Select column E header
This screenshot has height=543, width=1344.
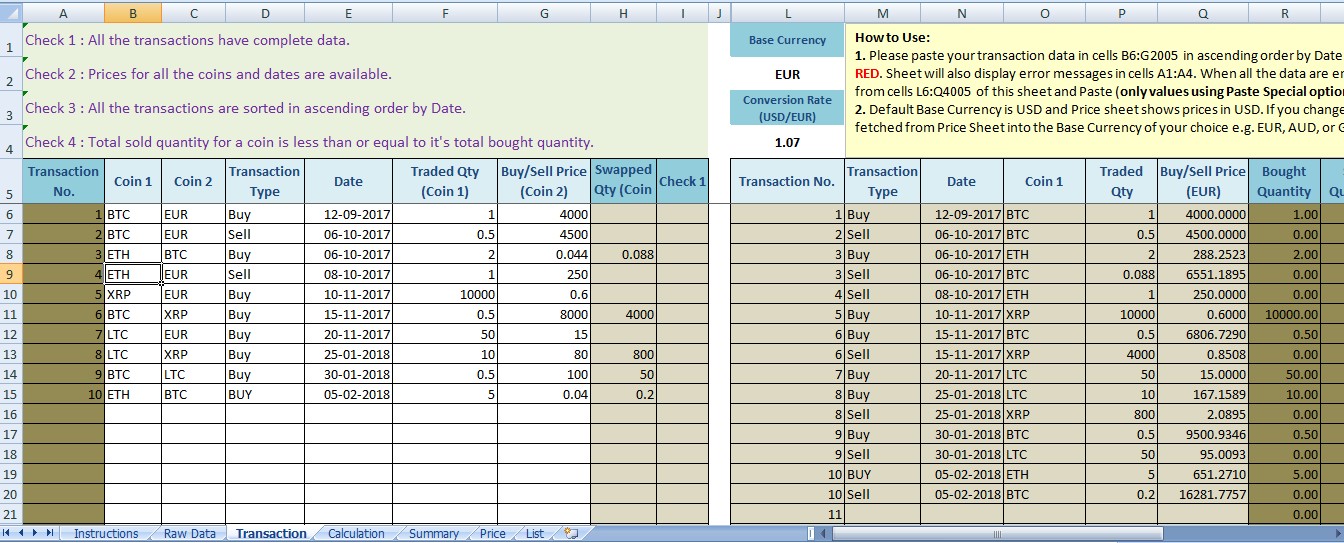click(x=348, y=13)
